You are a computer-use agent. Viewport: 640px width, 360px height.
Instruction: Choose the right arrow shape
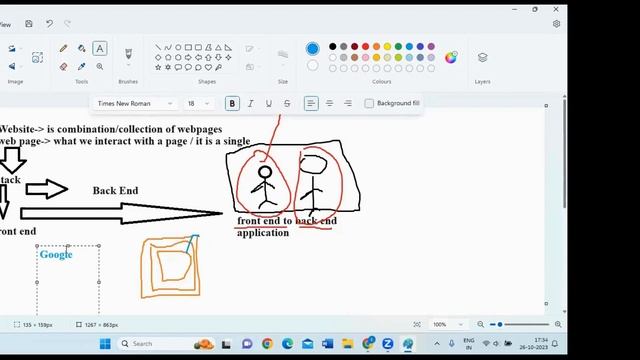click(188, 58)
